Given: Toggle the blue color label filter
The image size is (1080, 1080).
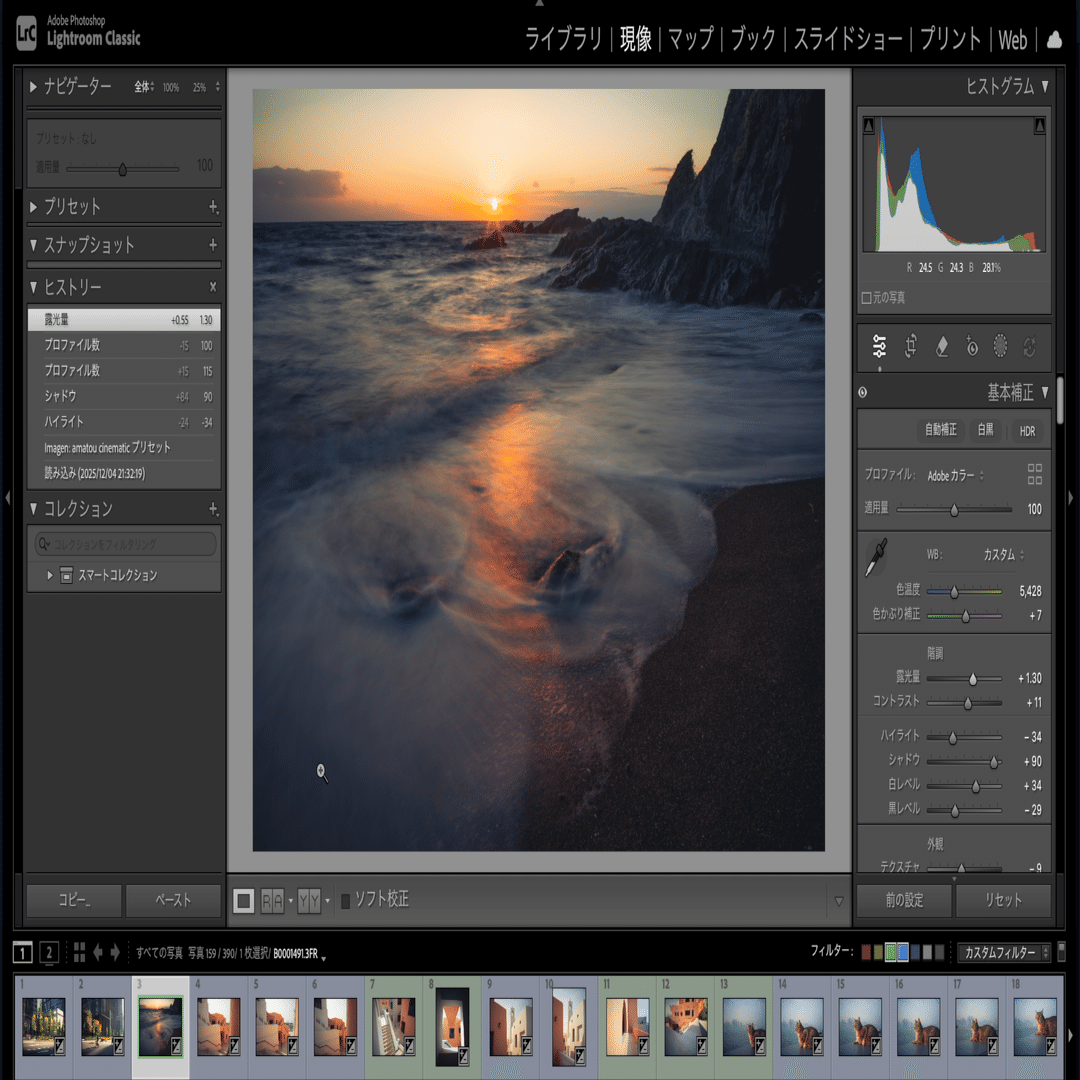Looking at the screenshot, I should pyautogui.click(x=903, y=953).
